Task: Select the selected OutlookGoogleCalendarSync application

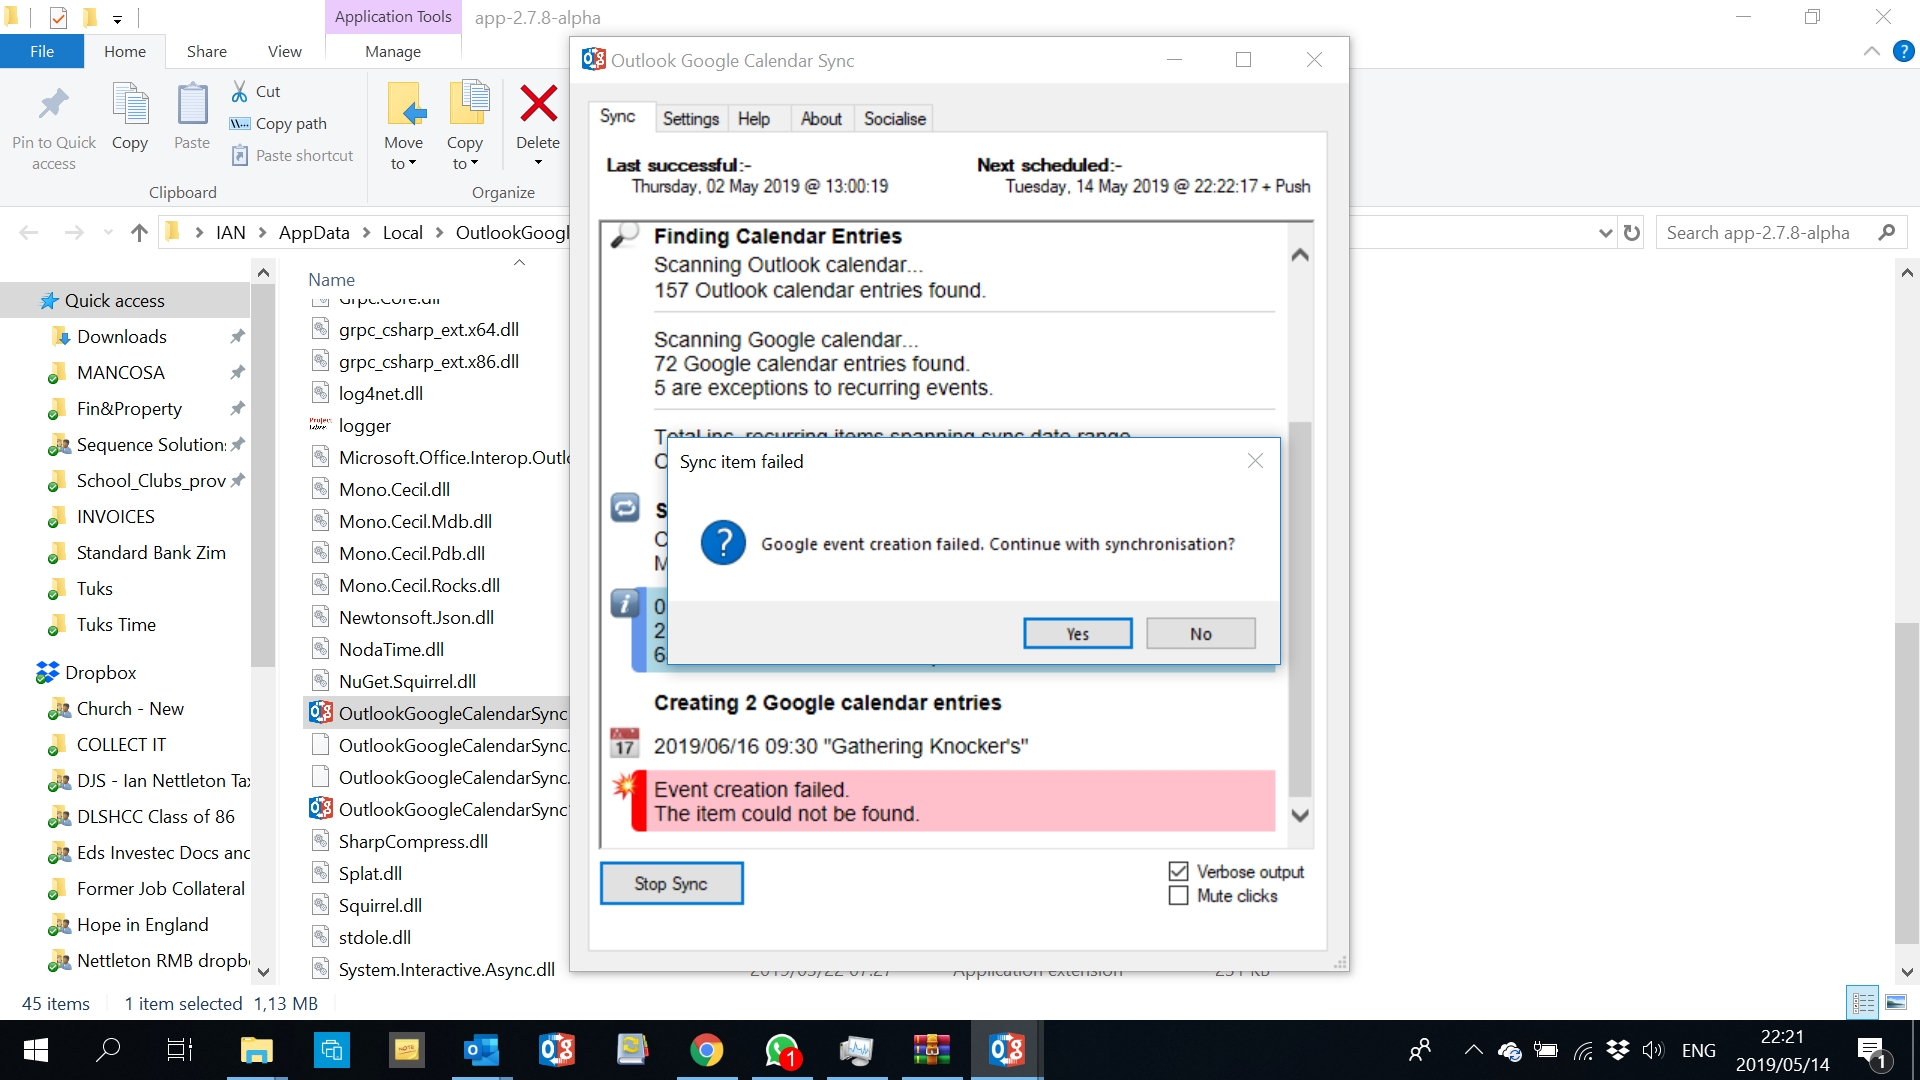Action: 438,713
